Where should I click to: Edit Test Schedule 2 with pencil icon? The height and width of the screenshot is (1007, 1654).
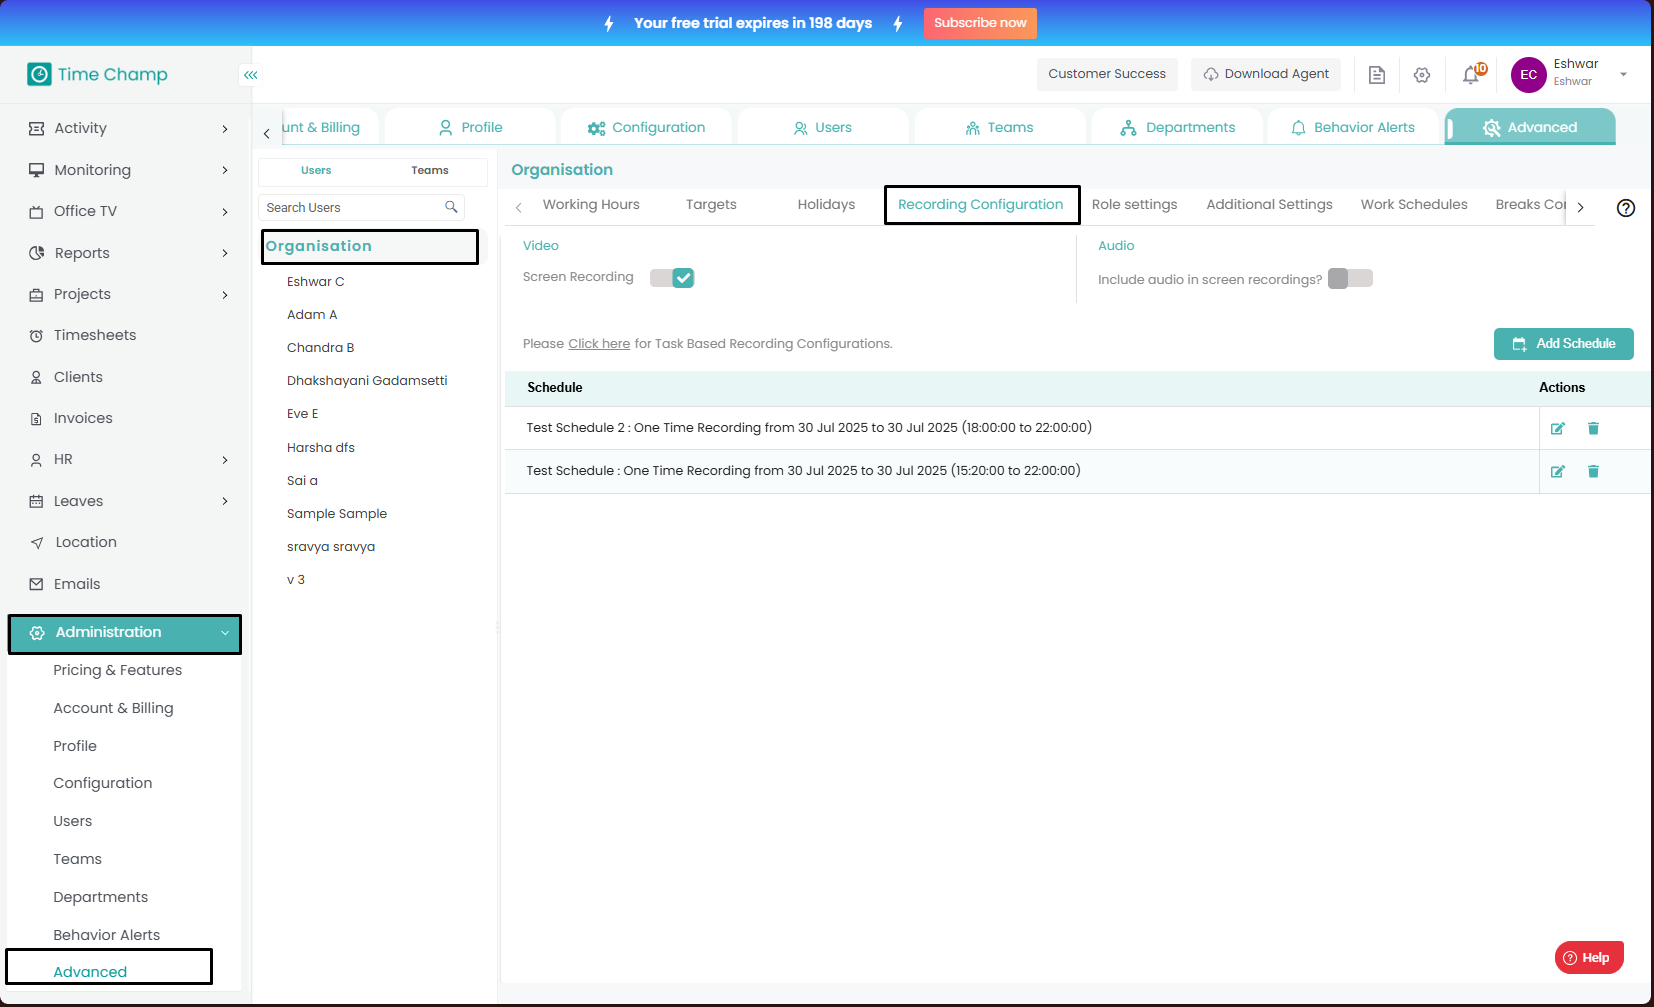[x=1557, y=429]
